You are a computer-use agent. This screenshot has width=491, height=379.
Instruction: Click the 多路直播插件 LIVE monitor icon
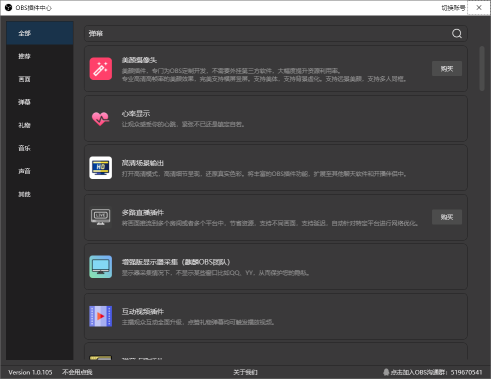[x=101, y=217]
